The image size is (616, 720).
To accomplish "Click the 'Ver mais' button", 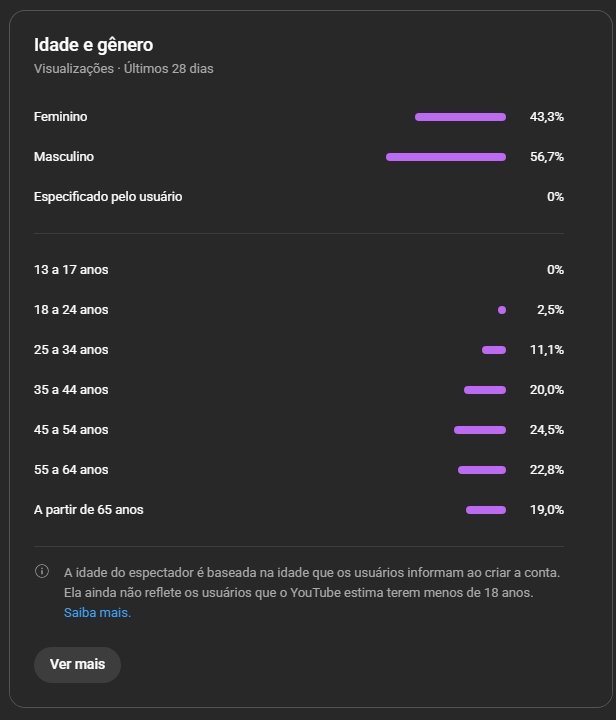I will pyautogui.click(x=77, y=665).
